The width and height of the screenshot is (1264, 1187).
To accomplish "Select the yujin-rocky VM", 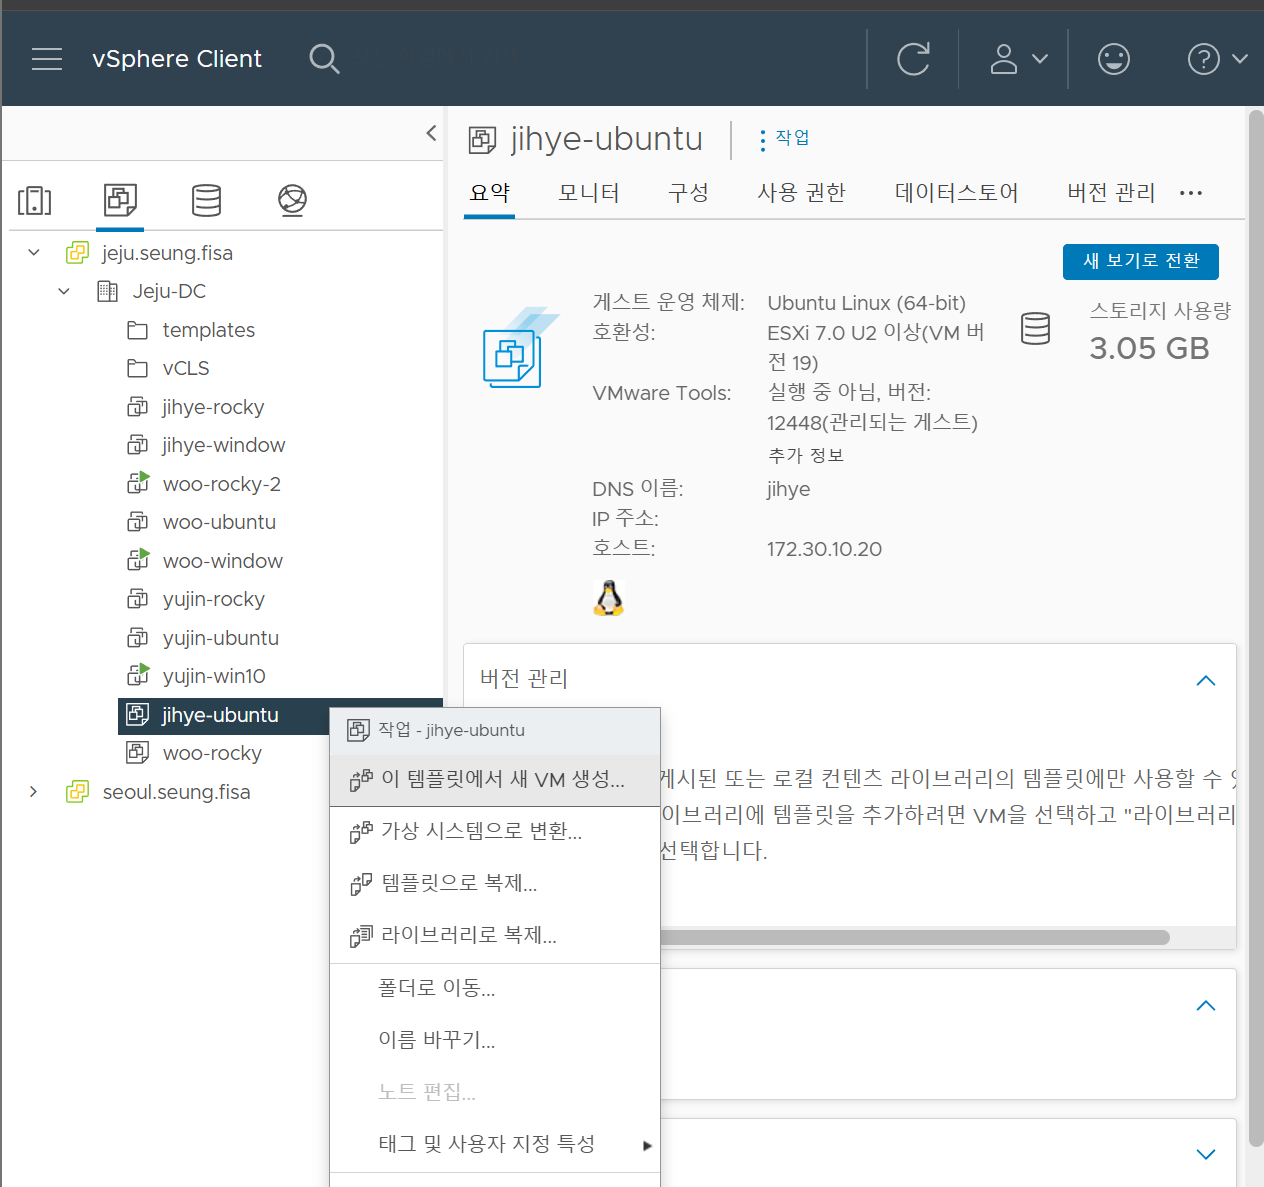I will (x=213, y=599).
